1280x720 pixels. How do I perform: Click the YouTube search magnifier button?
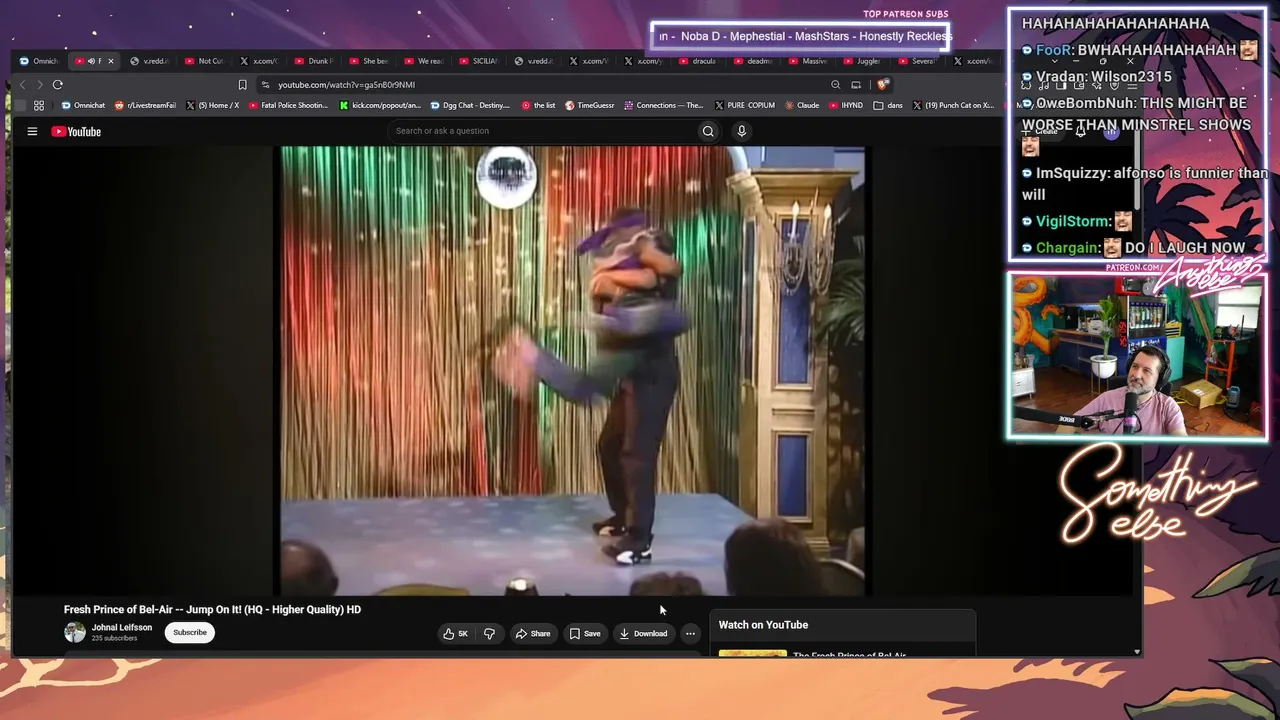[708, 131]
